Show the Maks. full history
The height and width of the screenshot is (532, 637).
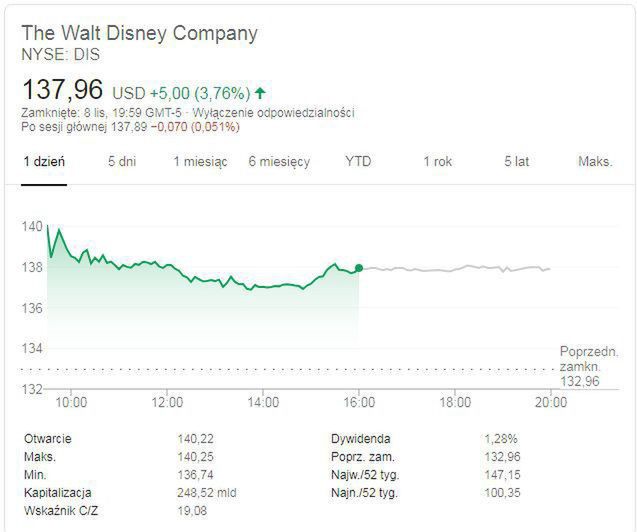point(595,162)
